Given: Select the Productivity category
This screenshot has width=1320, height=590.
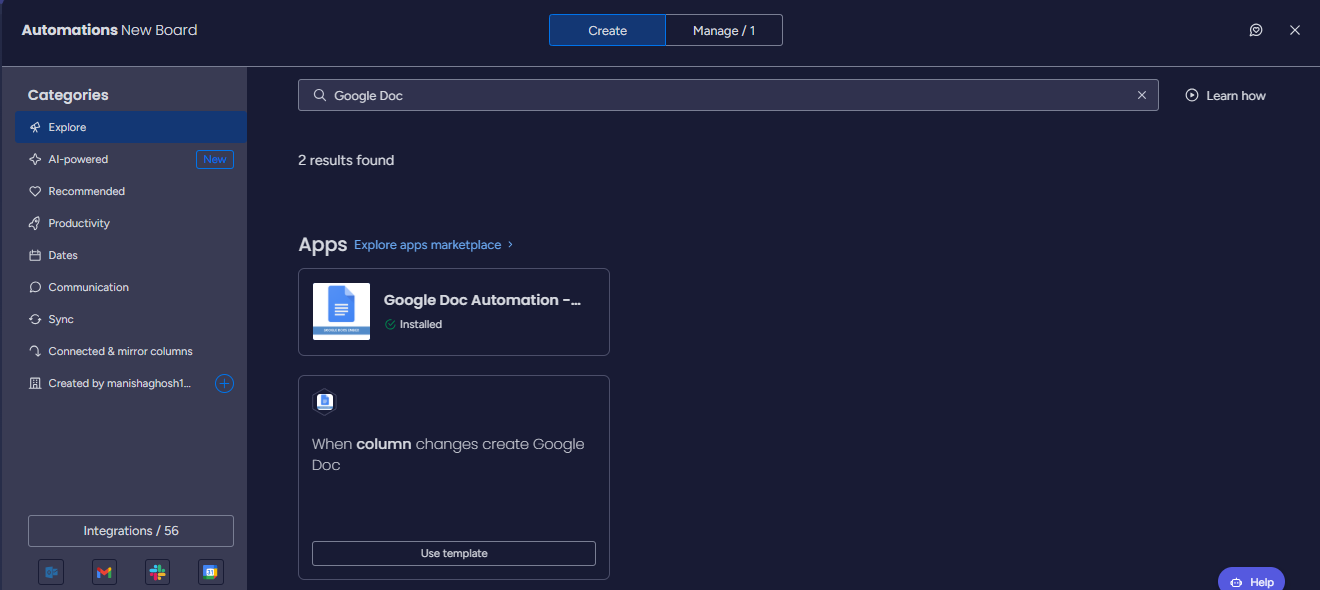Looking at the screenshot, I should tap(79, 223).
